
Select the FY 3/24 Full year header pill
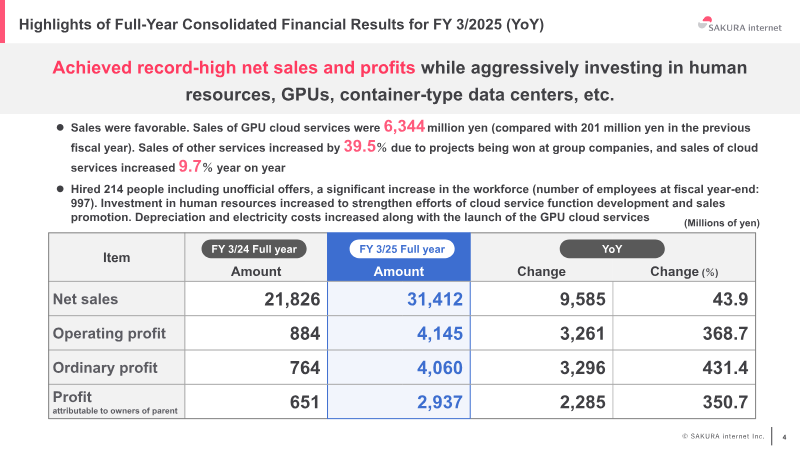(x=256, y=249)
